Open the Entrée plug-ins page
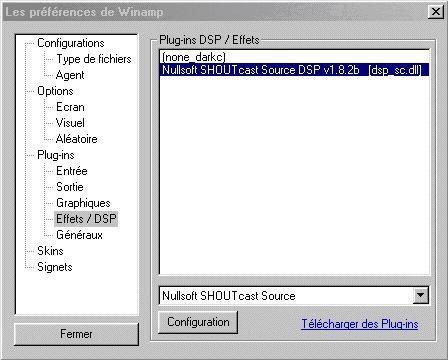448x360 pixels. point(72,171)
